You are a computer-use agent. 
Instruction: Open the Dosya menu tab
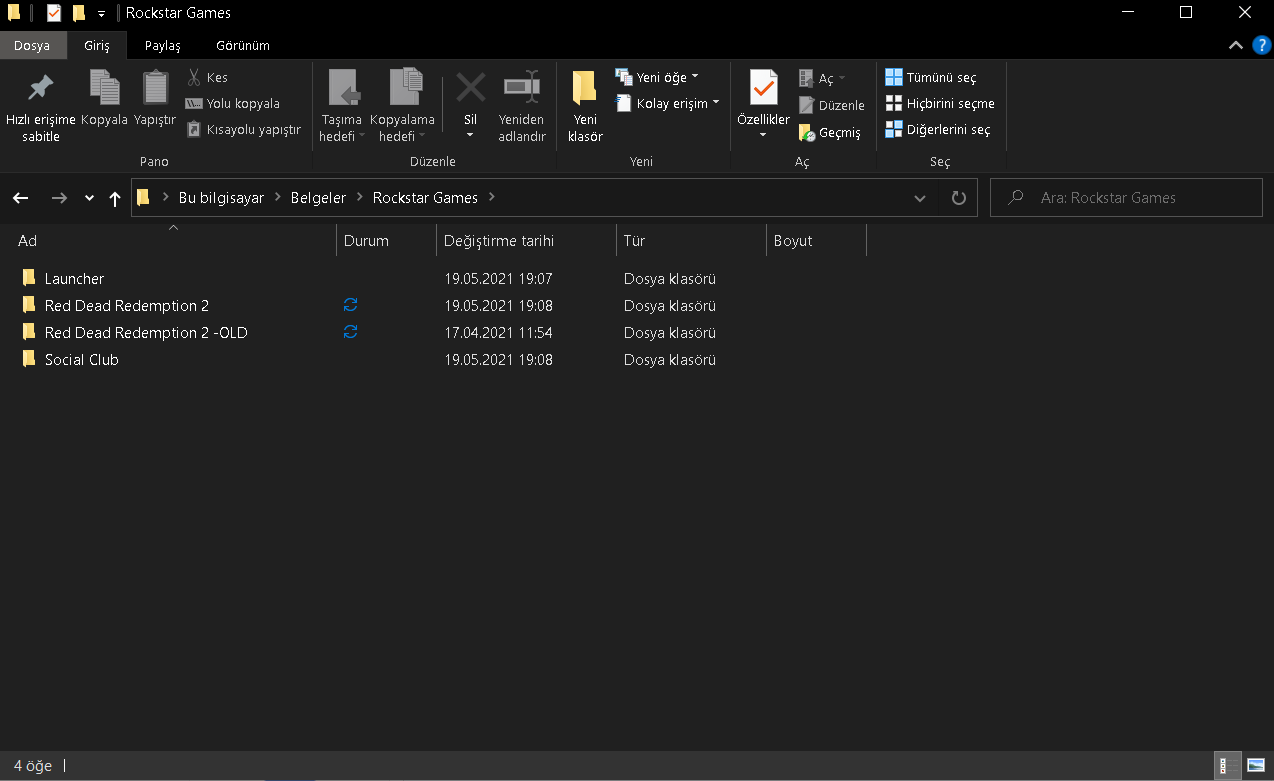coord(32,45)
